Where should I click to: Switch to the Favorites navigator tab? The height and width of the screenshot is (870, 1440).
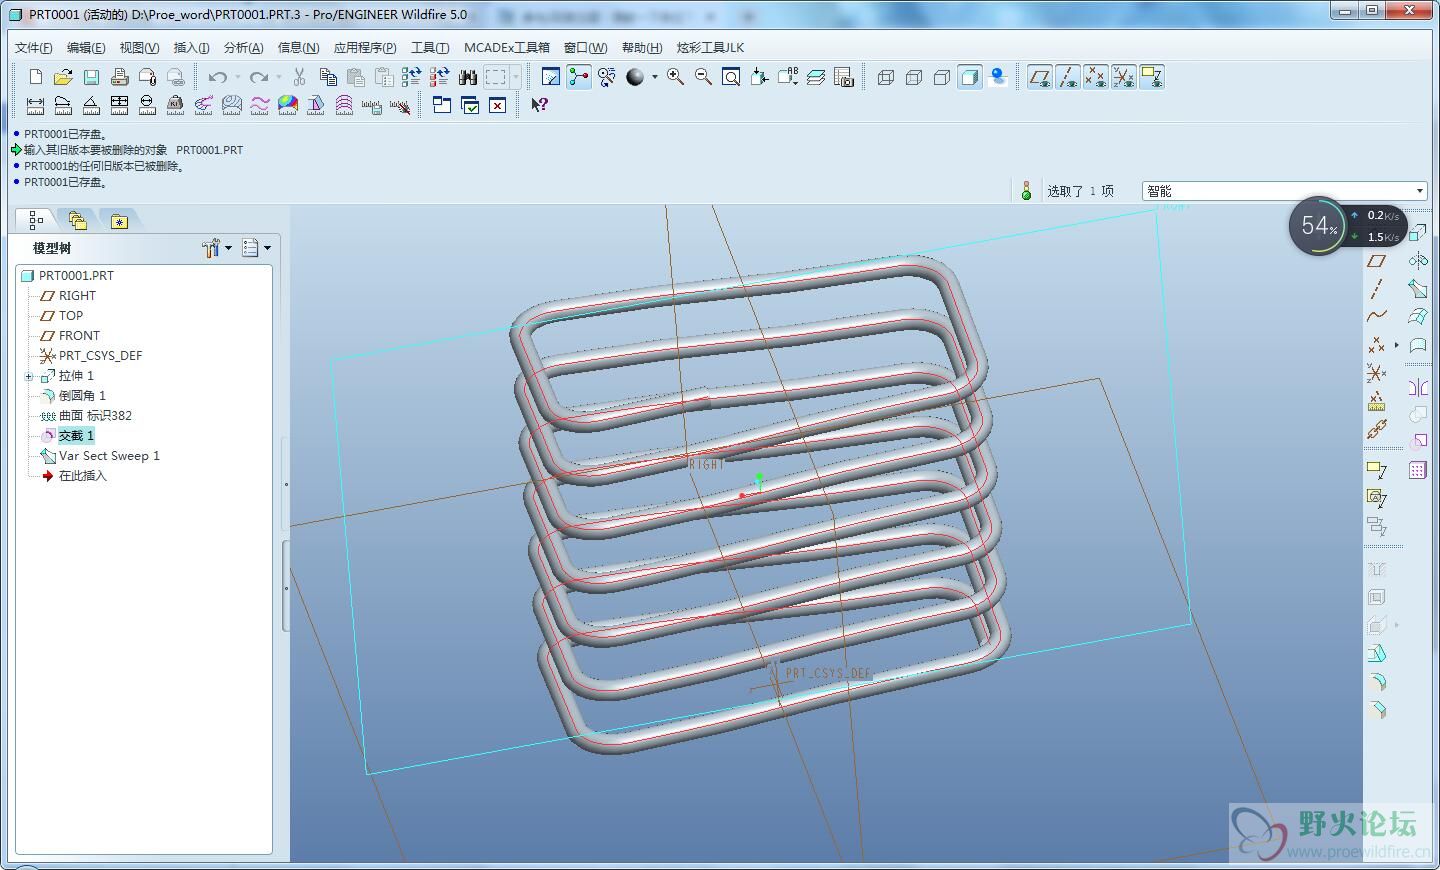[119, 221]
